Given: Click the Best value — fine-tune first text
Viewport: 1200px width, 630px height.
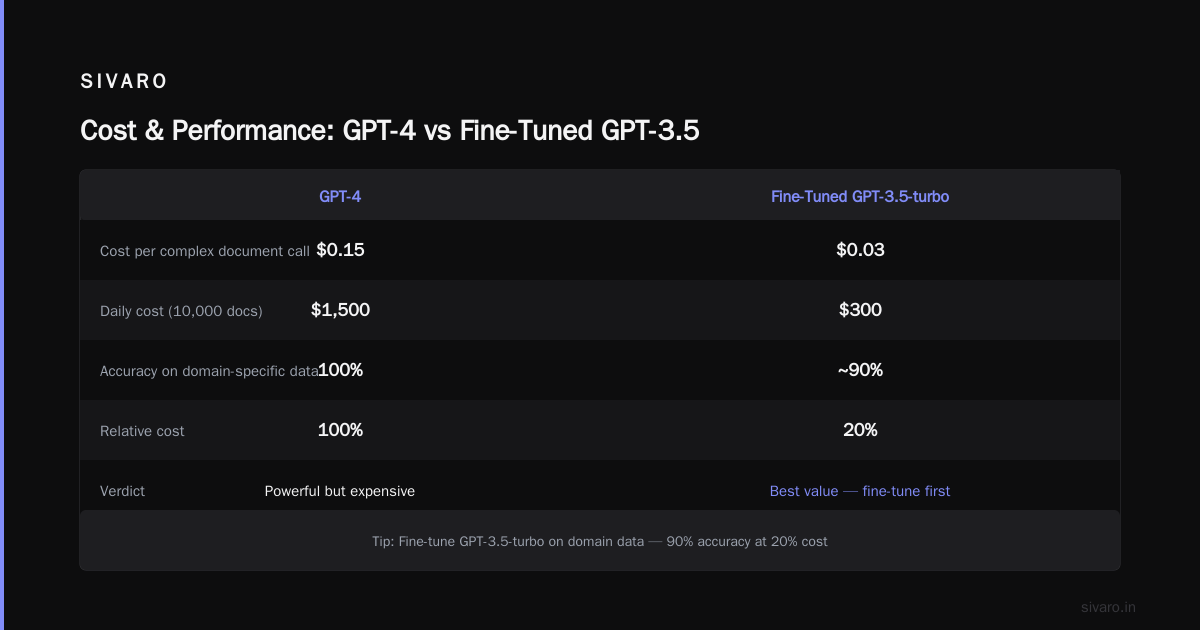Looking at the screenshot, I should (x=860, y=491).
